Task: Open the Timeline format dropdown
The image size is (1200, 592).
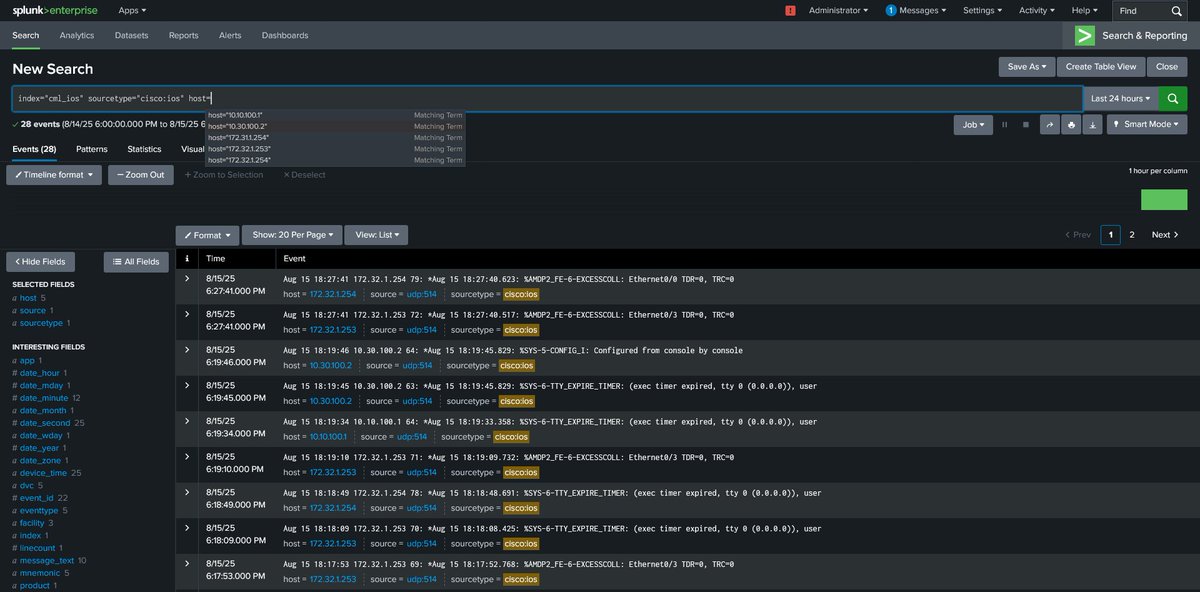Action: pyautogui.click(x=54, y=174)
